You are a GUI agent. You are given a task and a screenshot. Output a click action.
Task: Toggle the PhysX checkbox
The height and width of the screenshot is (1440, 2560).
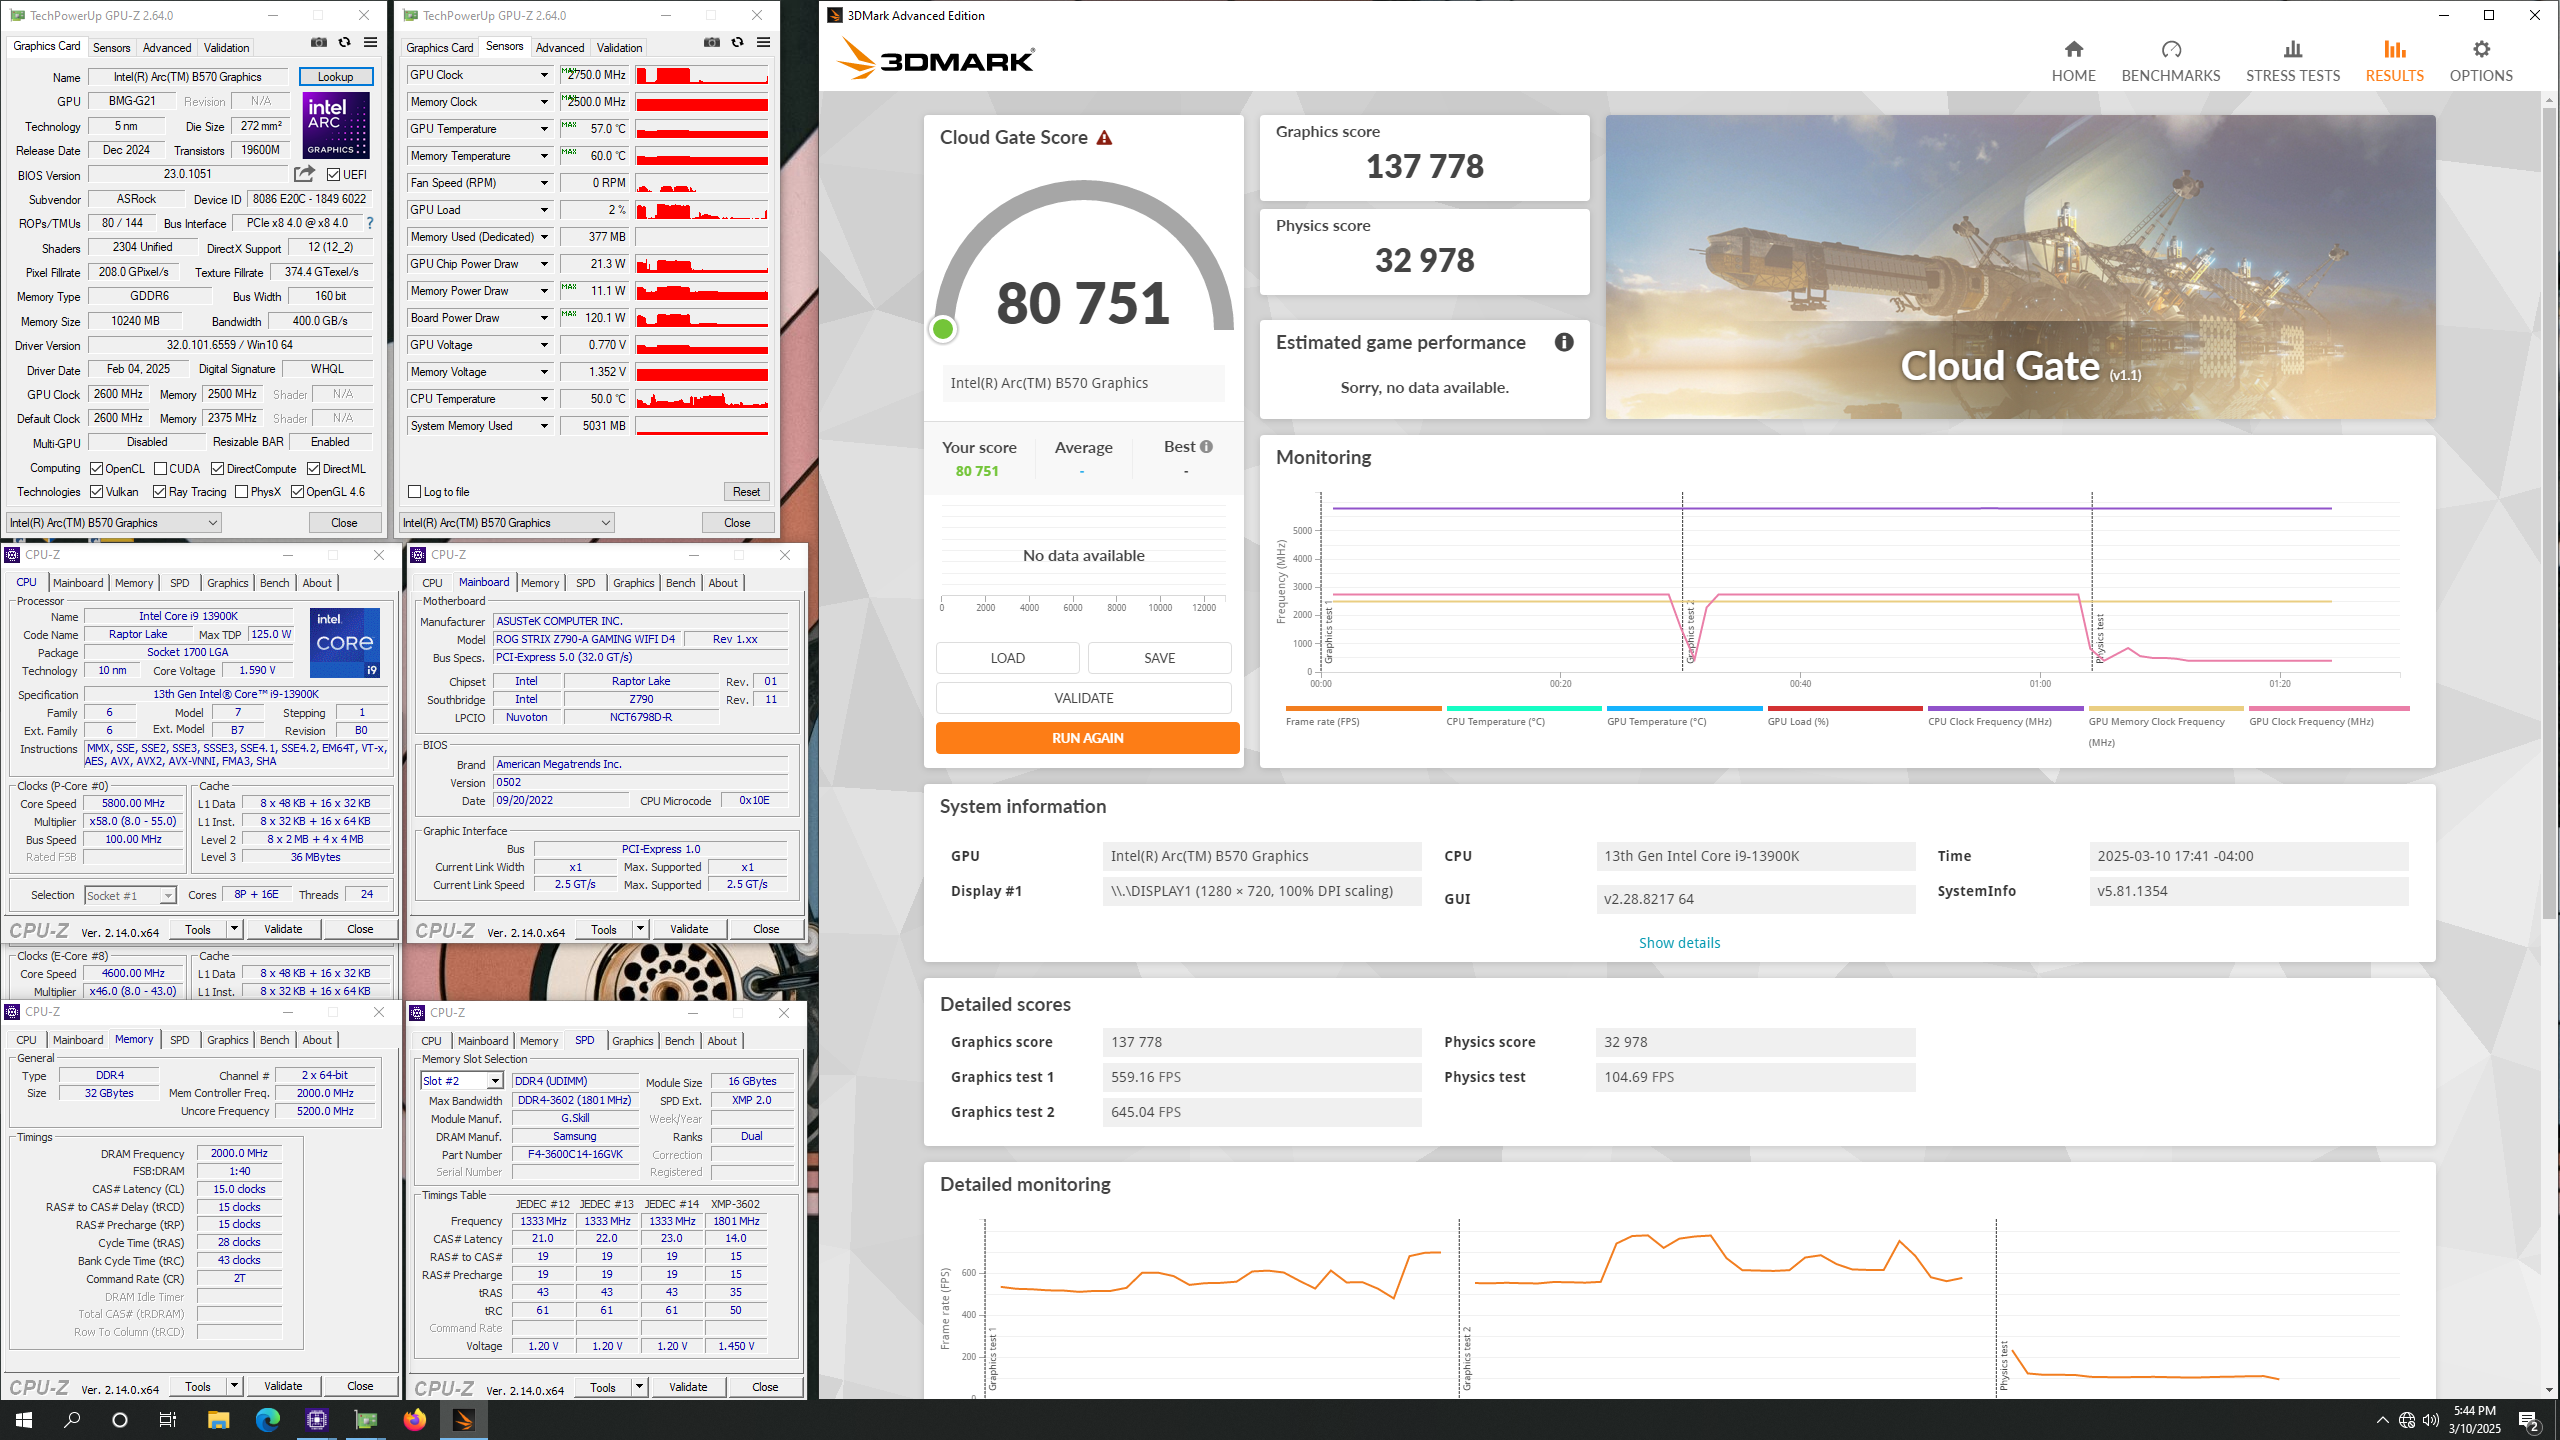[241, 491]
